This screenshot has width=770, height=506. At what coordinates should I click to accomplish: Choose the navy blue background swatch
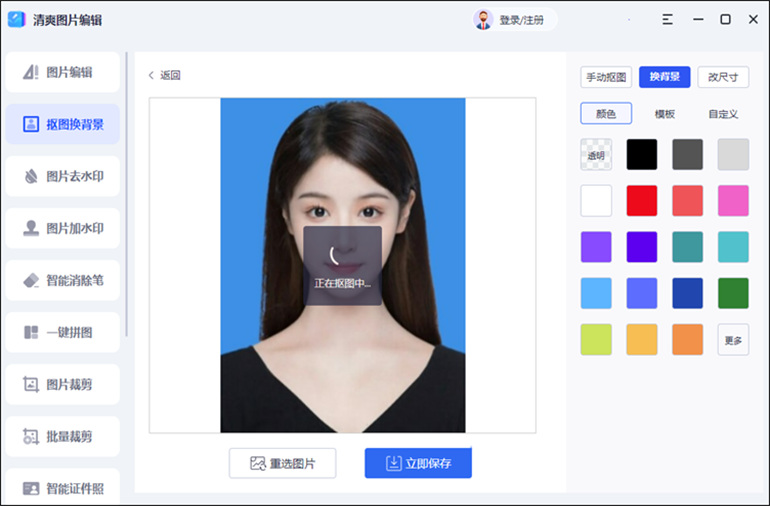(688, 293)
